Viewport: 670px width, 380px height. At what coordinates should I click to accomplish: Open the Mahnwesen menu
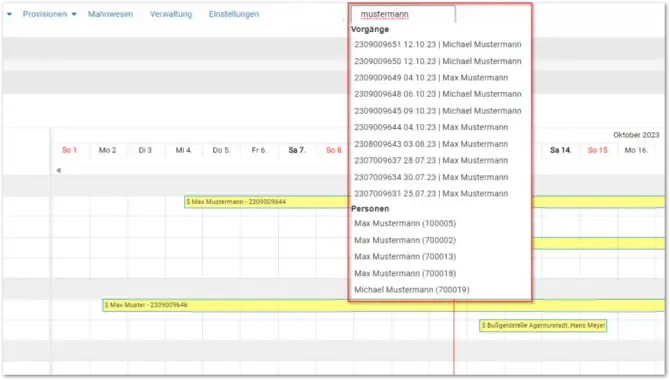coord(110,14)
